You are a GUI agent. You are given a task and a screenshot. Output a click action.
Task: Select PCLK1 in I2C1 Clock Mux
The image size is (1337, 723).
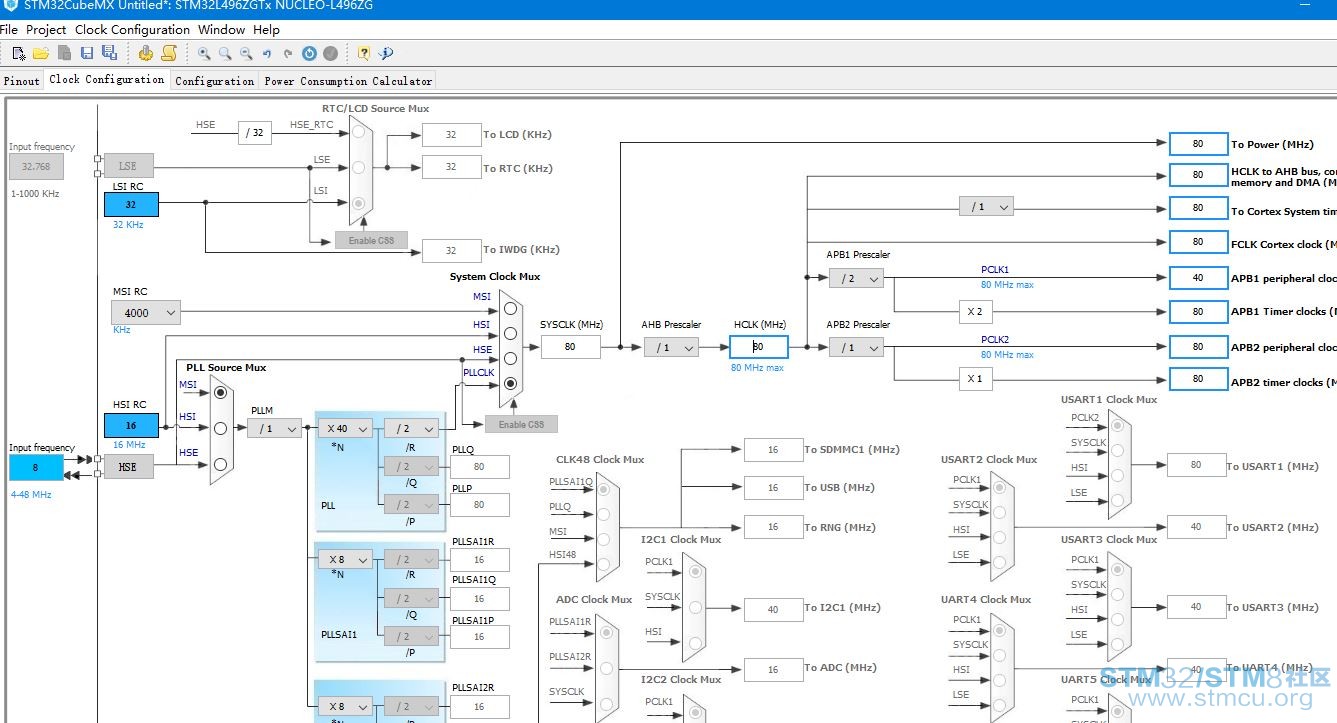[x=695, y=571]
